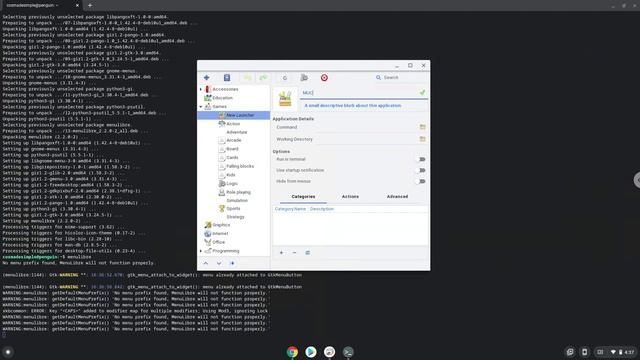Toggle the Use startup notification switch
This screenshot has height=360, width=640.
pos(421,170)
